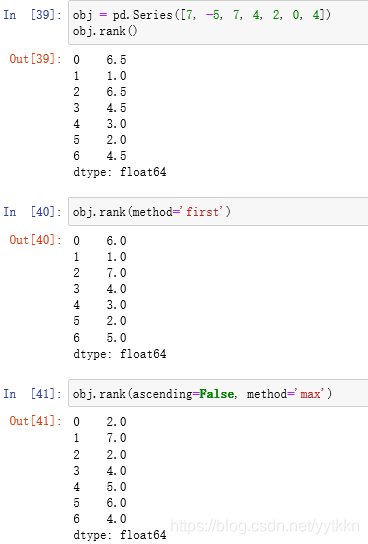Click the 'first' string in cell 40
The height and width of the screenshot is (544, 368).
(x=203, y=212)
